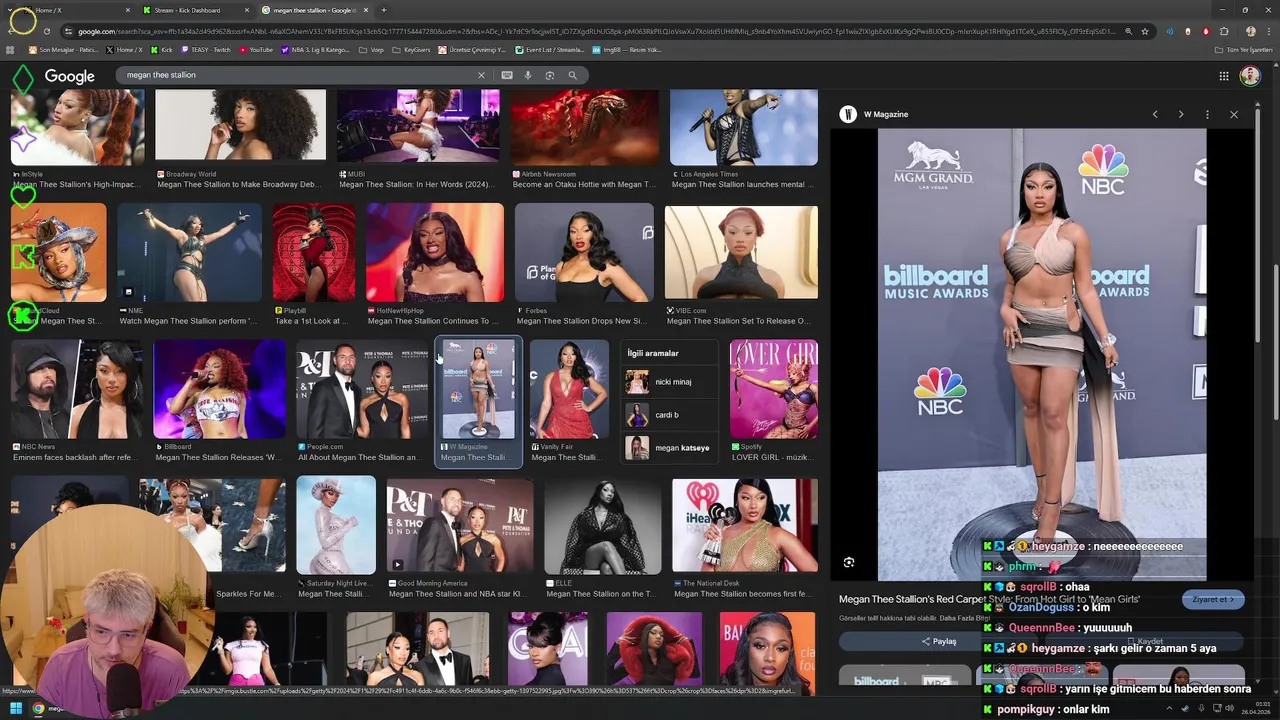This screenshot has width=1280, height=720.
Task: Open the Chrome apps shortcut in bookmarks bar
Action: pyautogui.click(x=11, y=49)
